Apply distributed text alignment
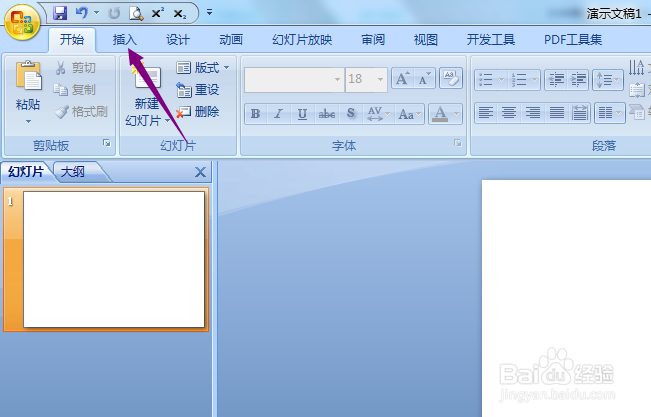 point(580,113)
